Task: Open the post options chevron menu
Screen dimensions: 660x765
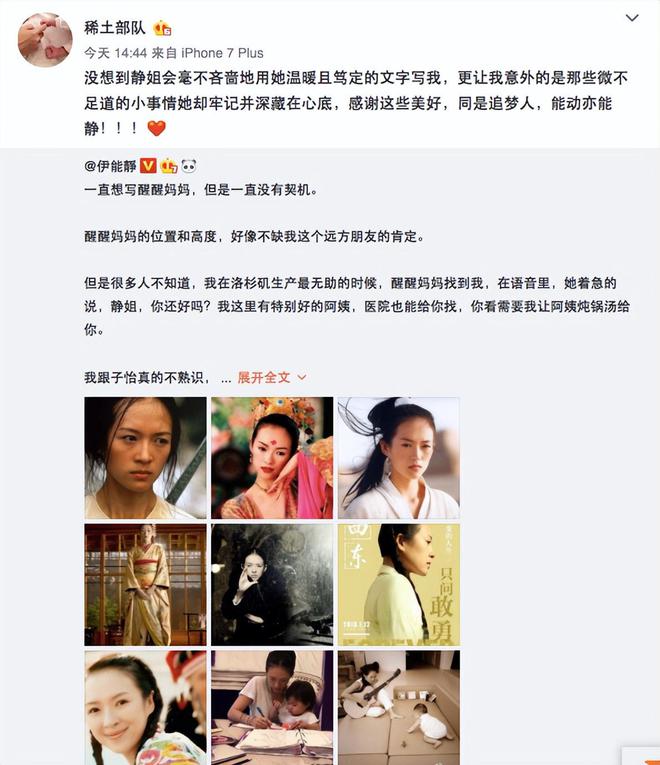Action: (x=632, y=18)
